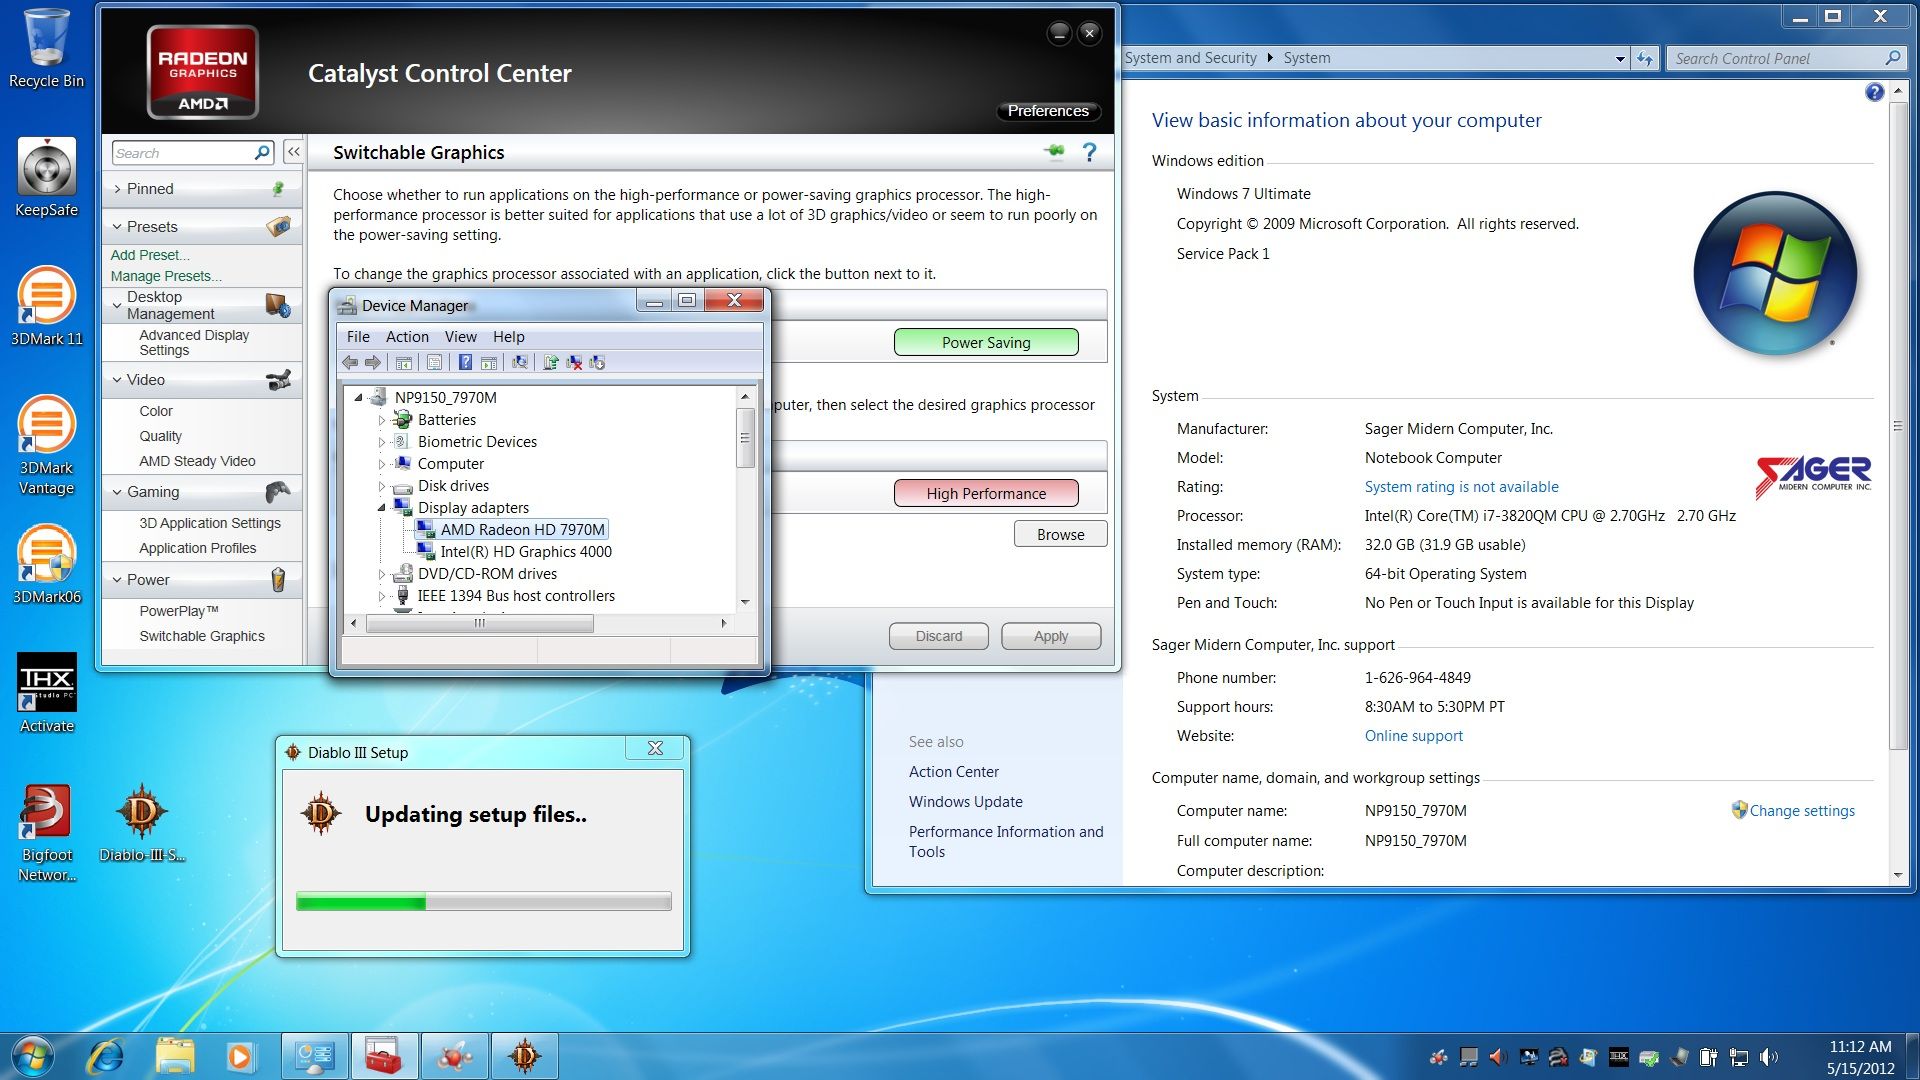Click the network icon in system tray
1920x1080 pixels.
[x=1739, y=1057]
